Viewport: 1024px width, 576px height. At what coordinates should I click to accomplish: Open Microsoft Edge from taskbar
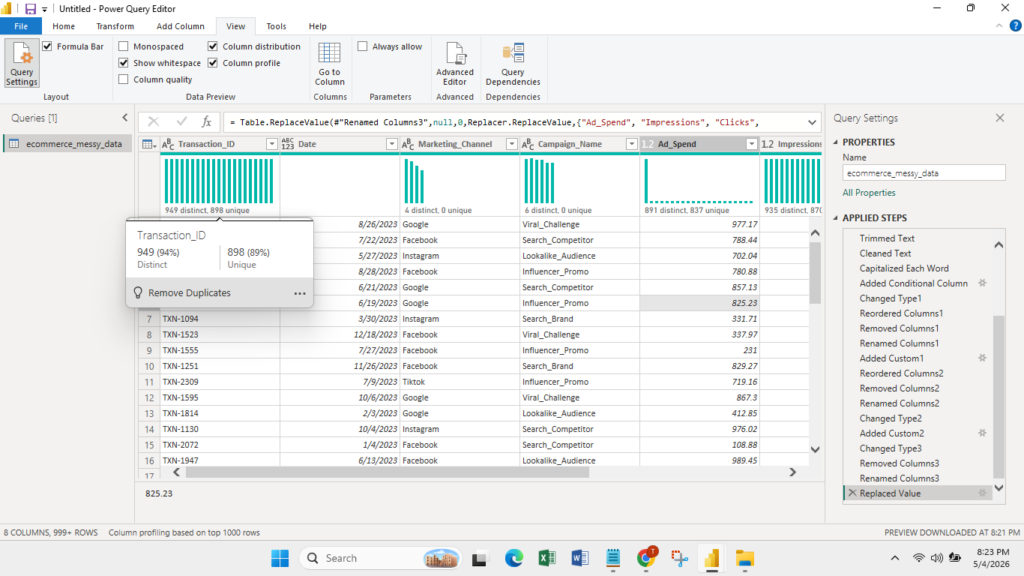click(x=514, y=558)
